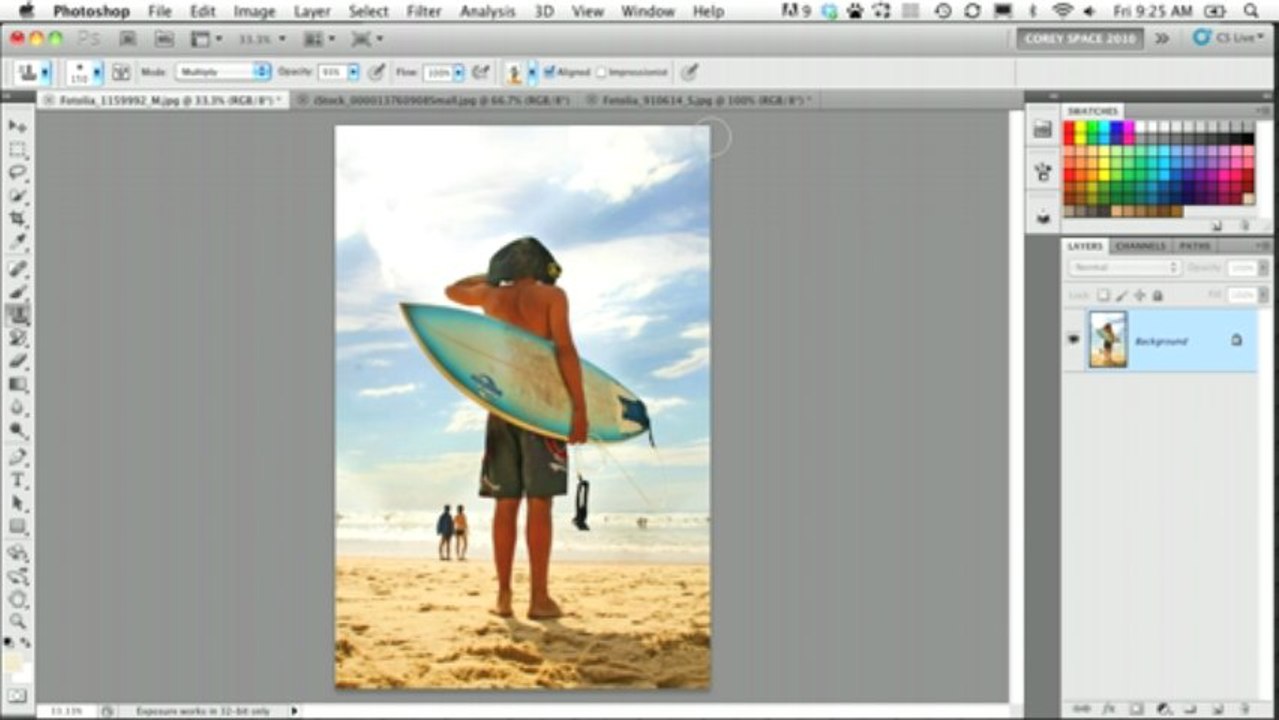The width and height of the screenshot is (1279, 720).
Task: Toggle Lock transparent pixels in Layers panel
Action: pyautogui.click(x=1103, y=295)
